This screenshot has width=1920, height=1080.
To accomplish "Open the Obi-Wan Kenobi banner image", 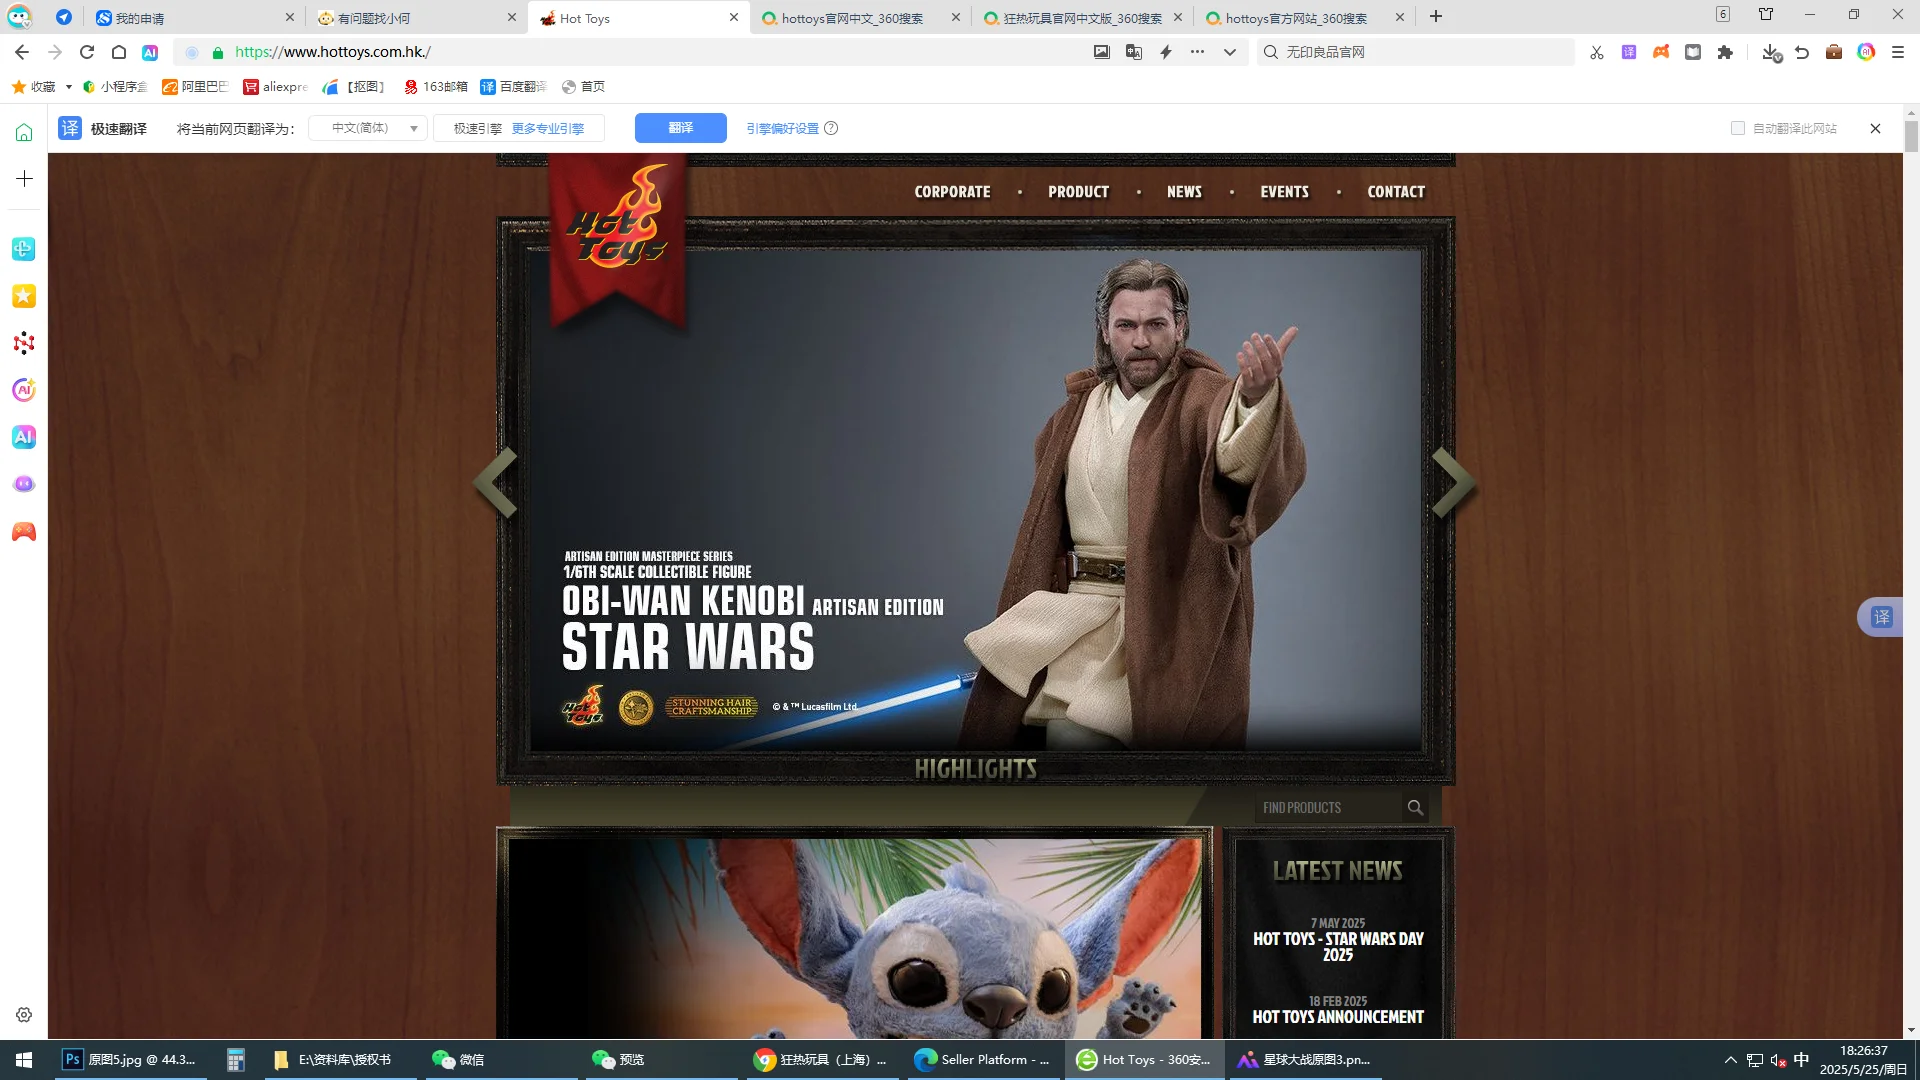I will [975, 500].
